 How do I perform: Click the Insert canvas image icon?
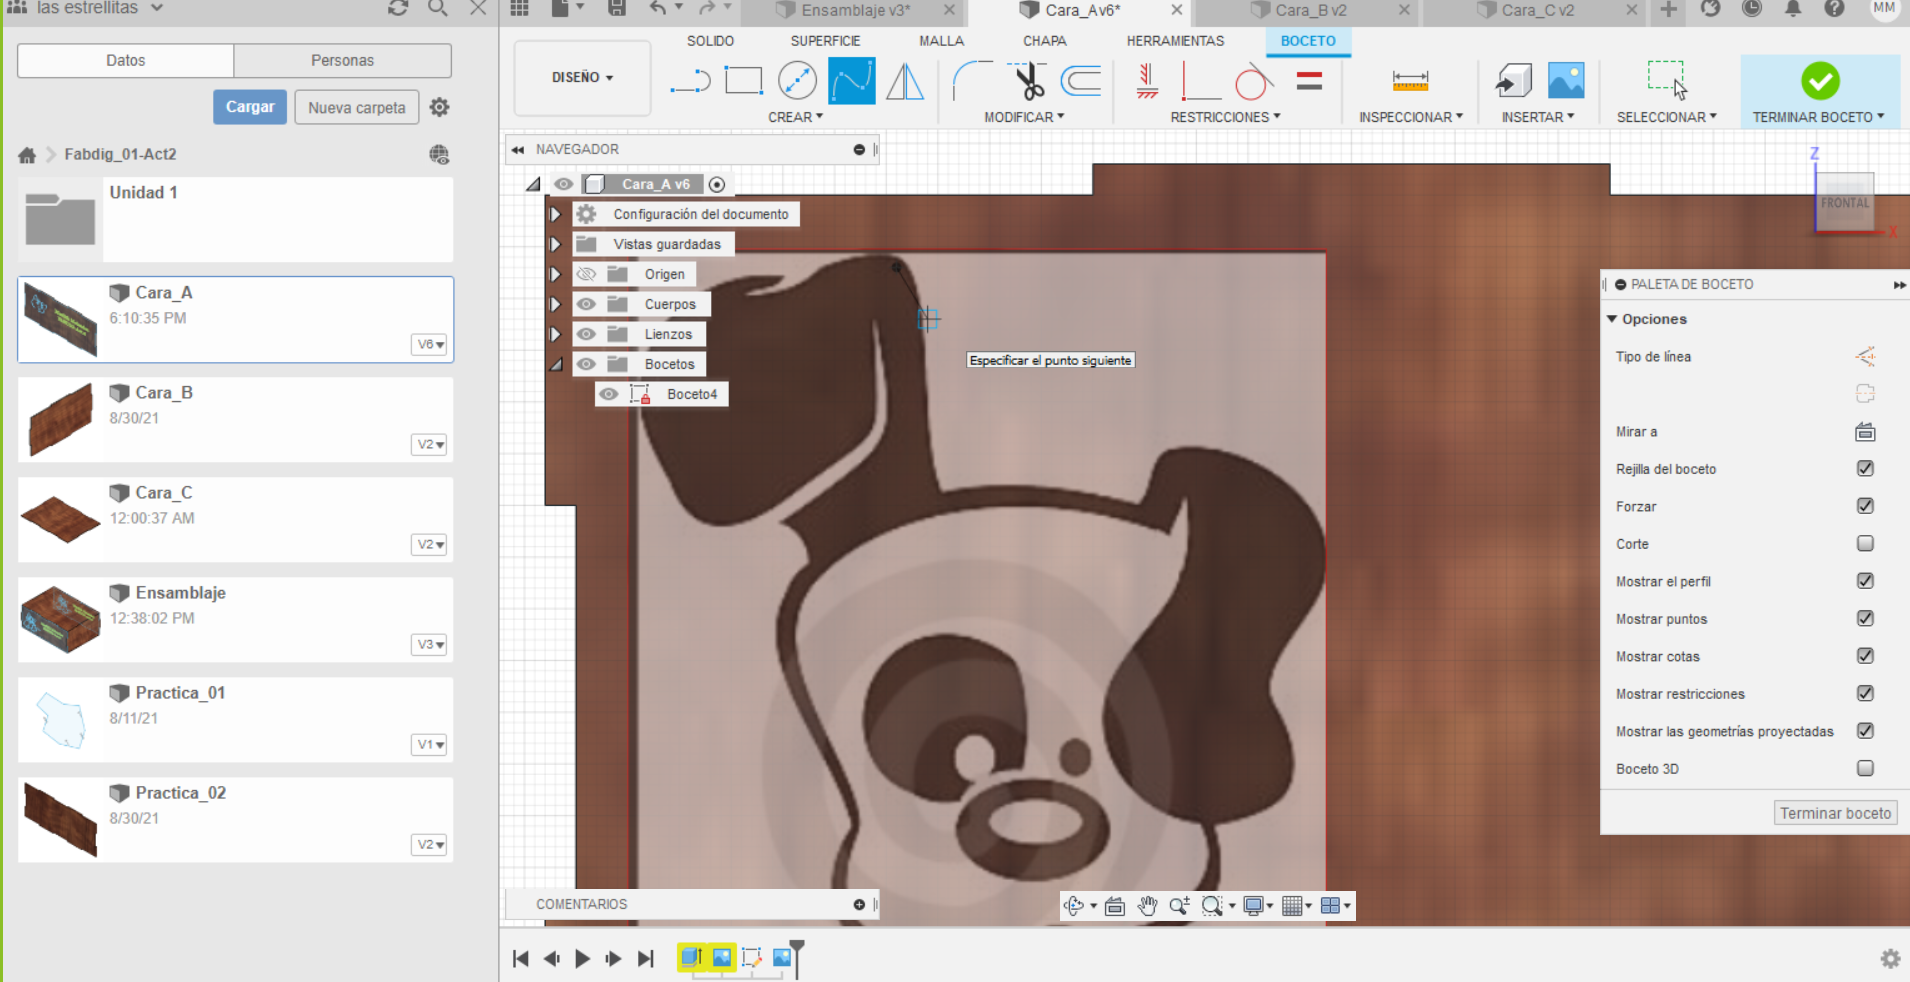point(1566,80)
